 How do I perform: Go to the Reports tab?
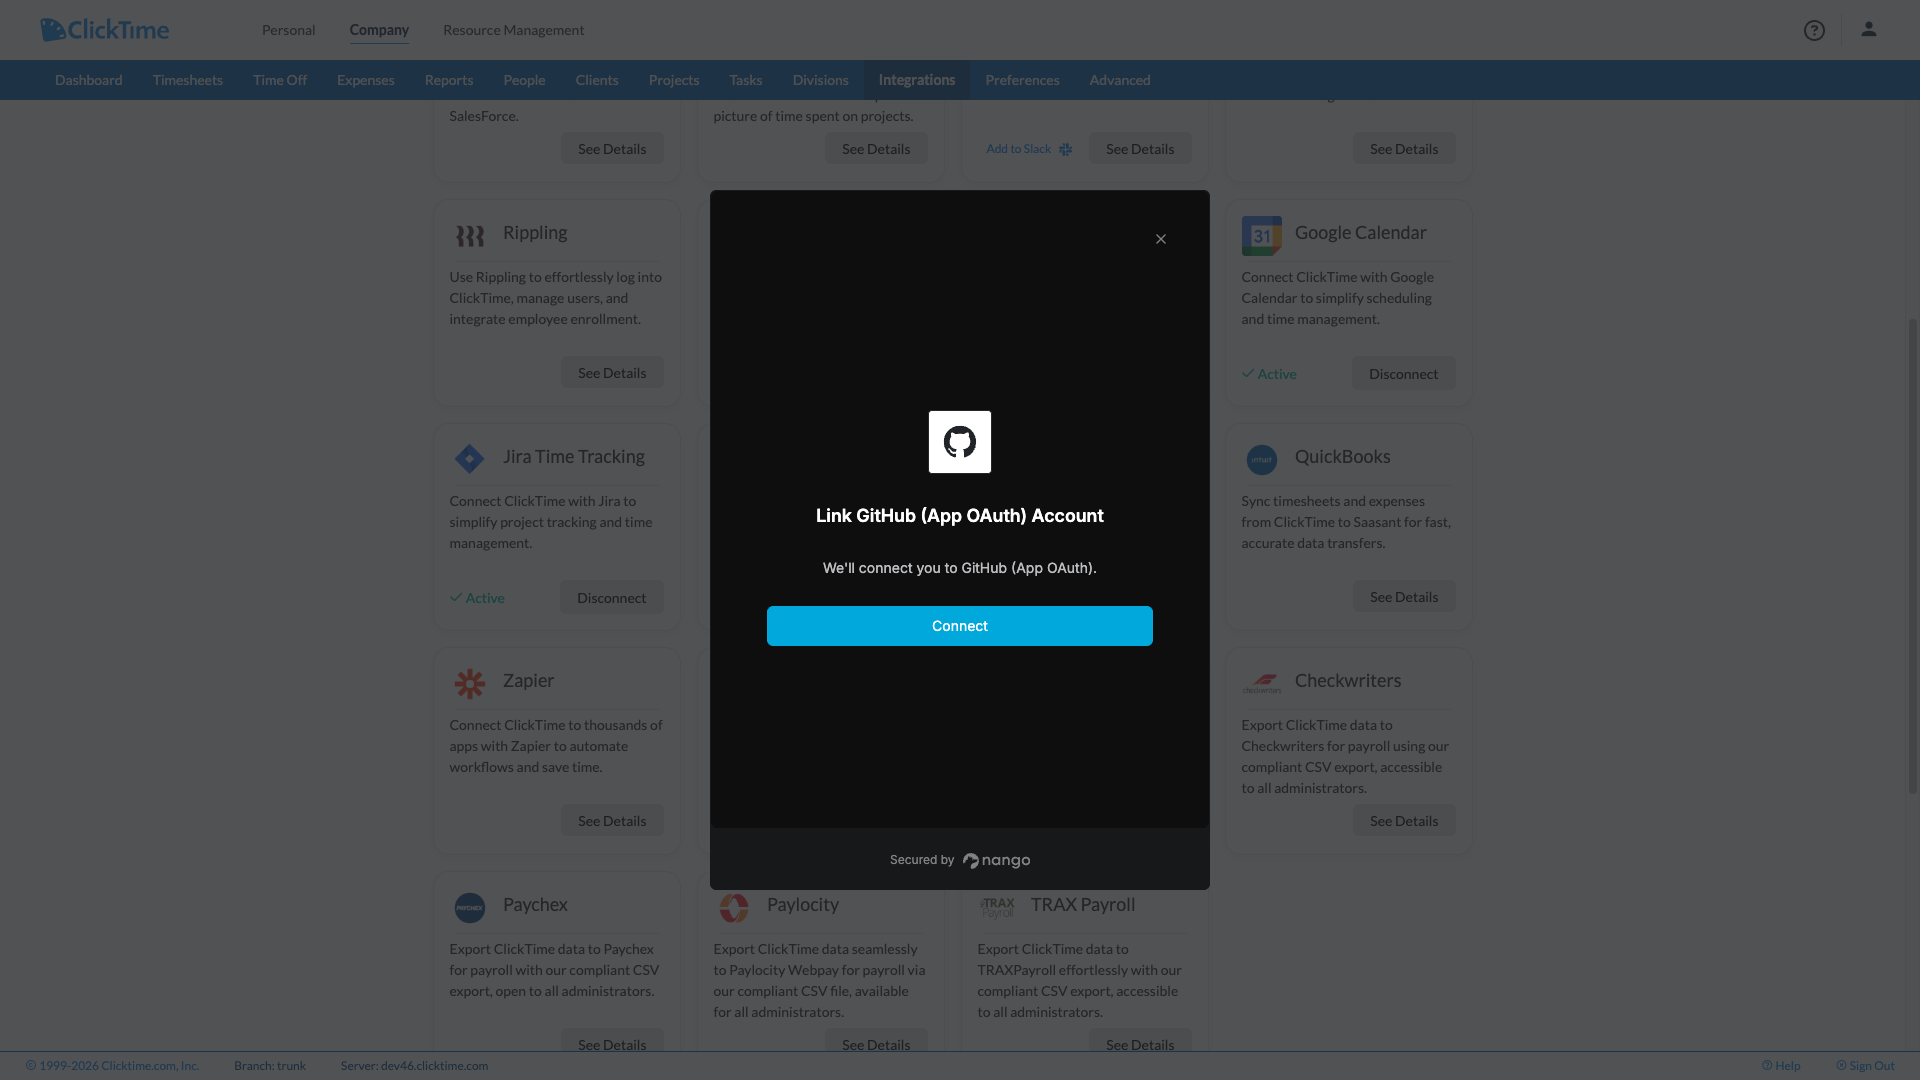point(449,80)
